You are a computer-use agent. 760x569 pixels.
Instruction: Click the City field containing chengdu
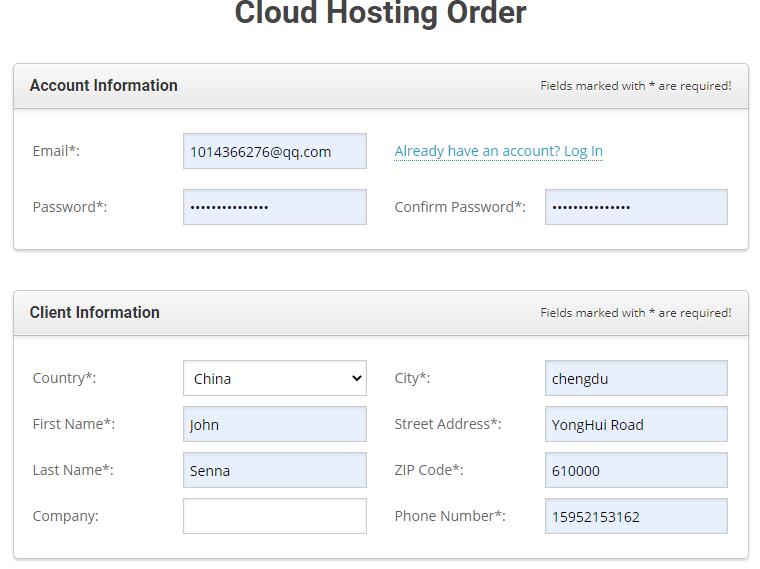click(636, 378)
